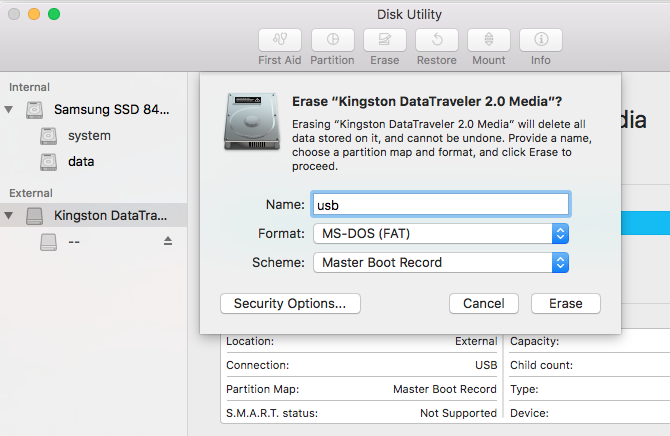Image resolution: width=670 pixels, height=436 pixels.
Task: Collapse the Kingston DataTraveler disclosure triangle
Action: coord(10,215)
